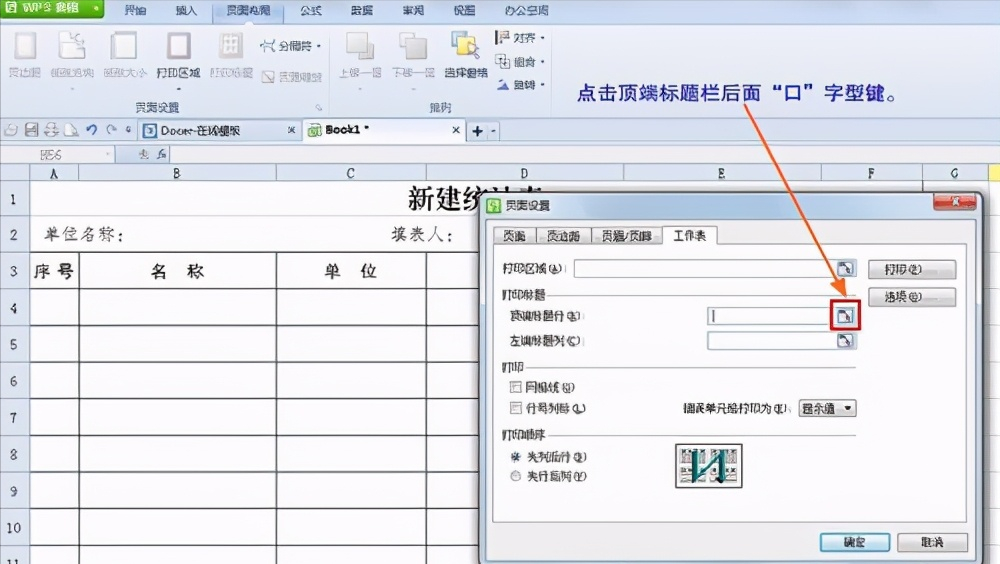The image size is (1000, 564).
Task: Click into the top title rows input field
Action: tap(770, 316)
